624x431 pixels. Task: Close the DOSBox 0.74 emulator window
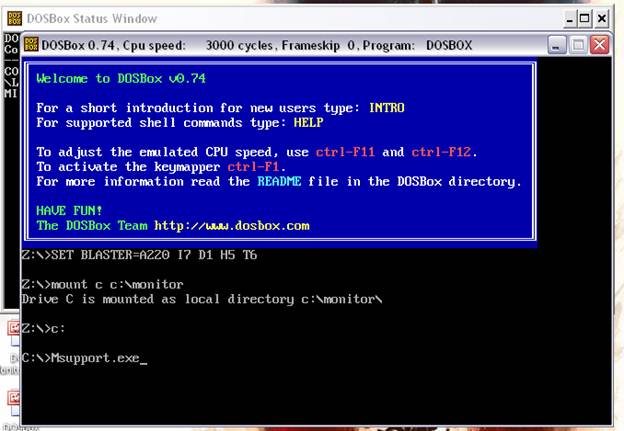point(599,45)
